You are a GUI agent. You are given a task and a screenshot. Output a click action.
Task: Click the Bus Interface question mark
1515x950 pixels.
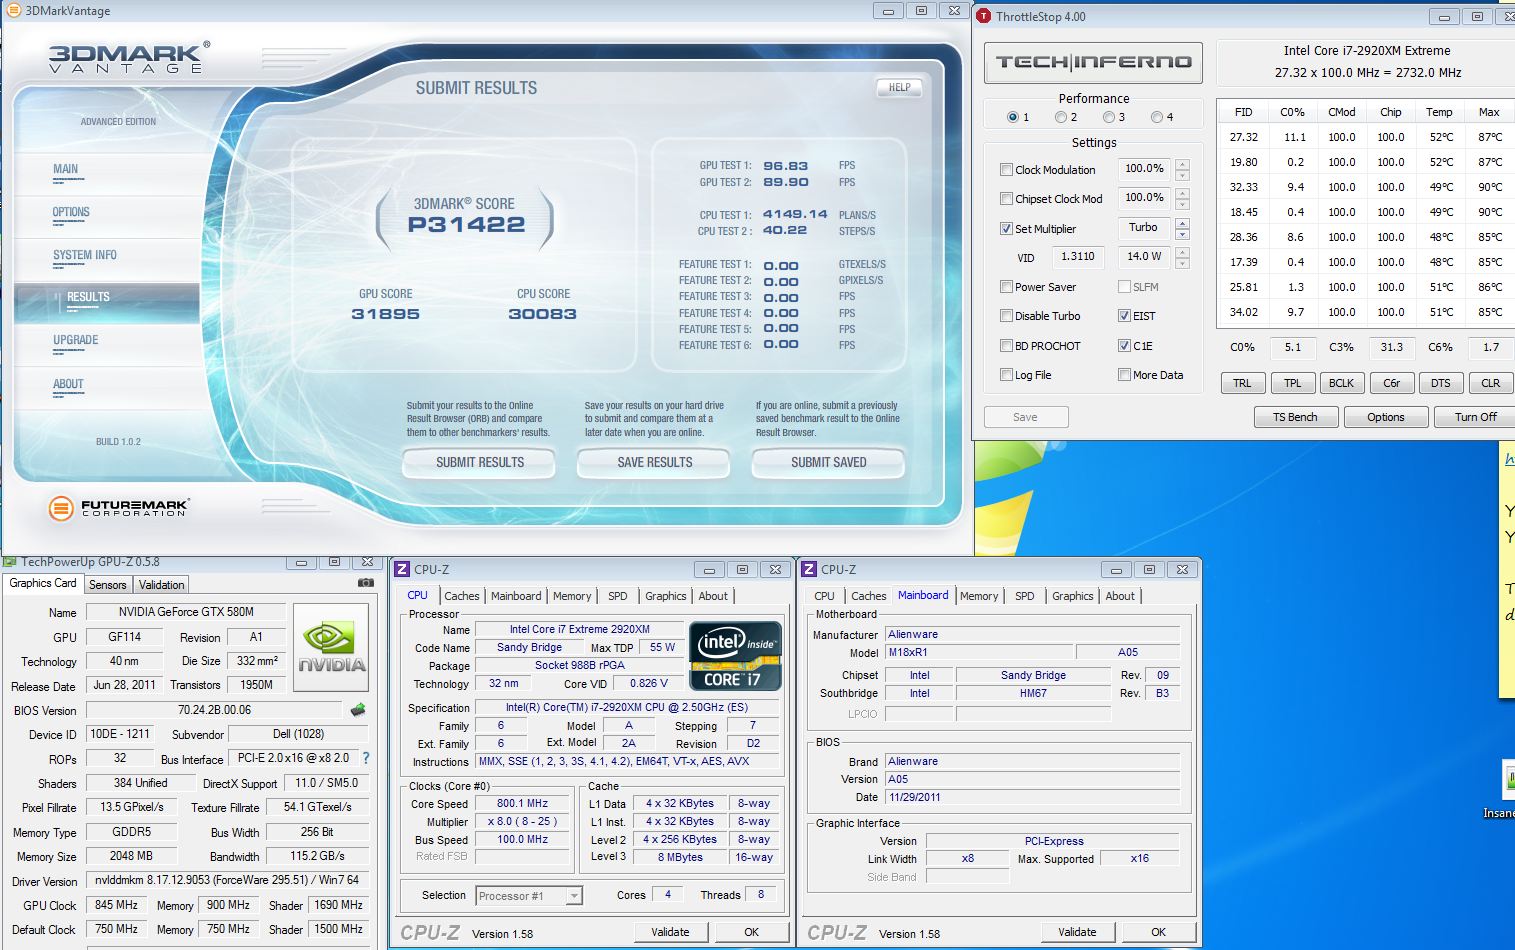(x=366, y=758)
